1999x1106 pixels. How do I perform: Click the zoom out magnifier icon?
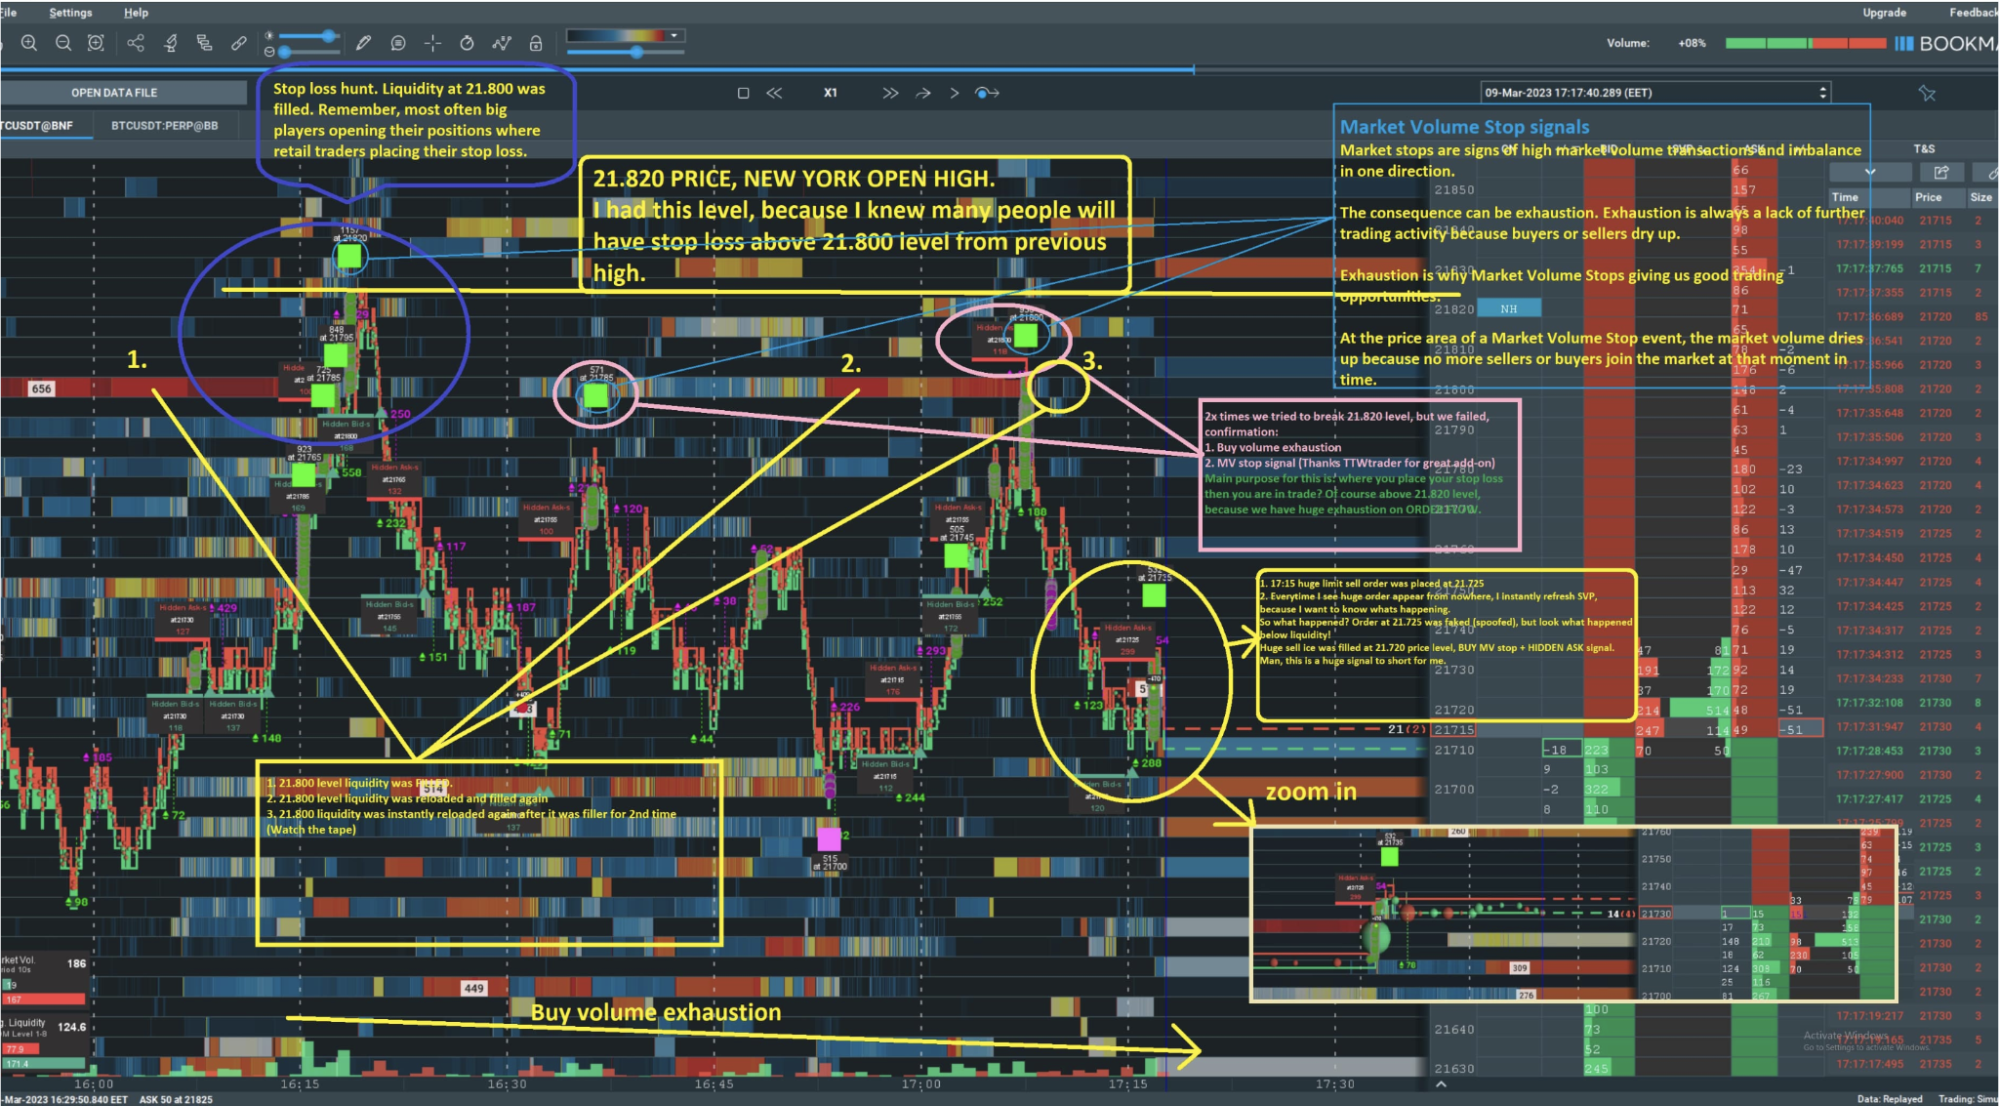pos(63,43)
